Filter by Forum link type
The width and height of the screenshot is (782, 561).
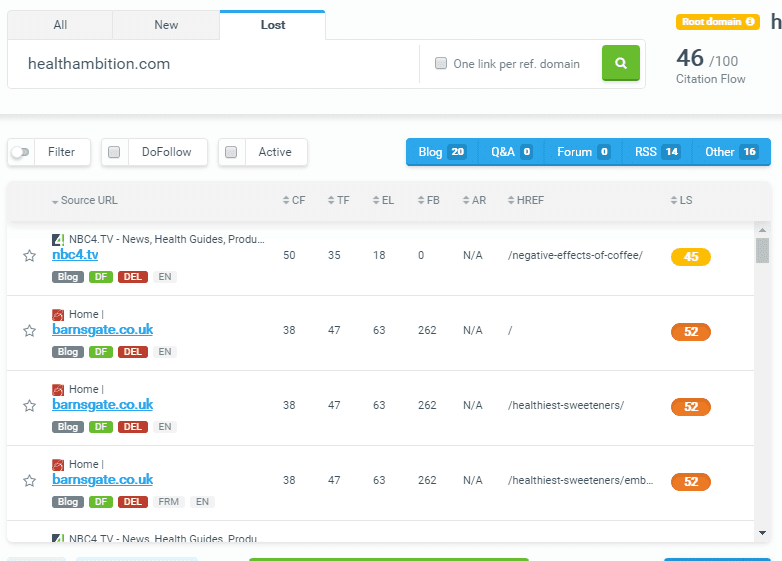coord(583,152)
